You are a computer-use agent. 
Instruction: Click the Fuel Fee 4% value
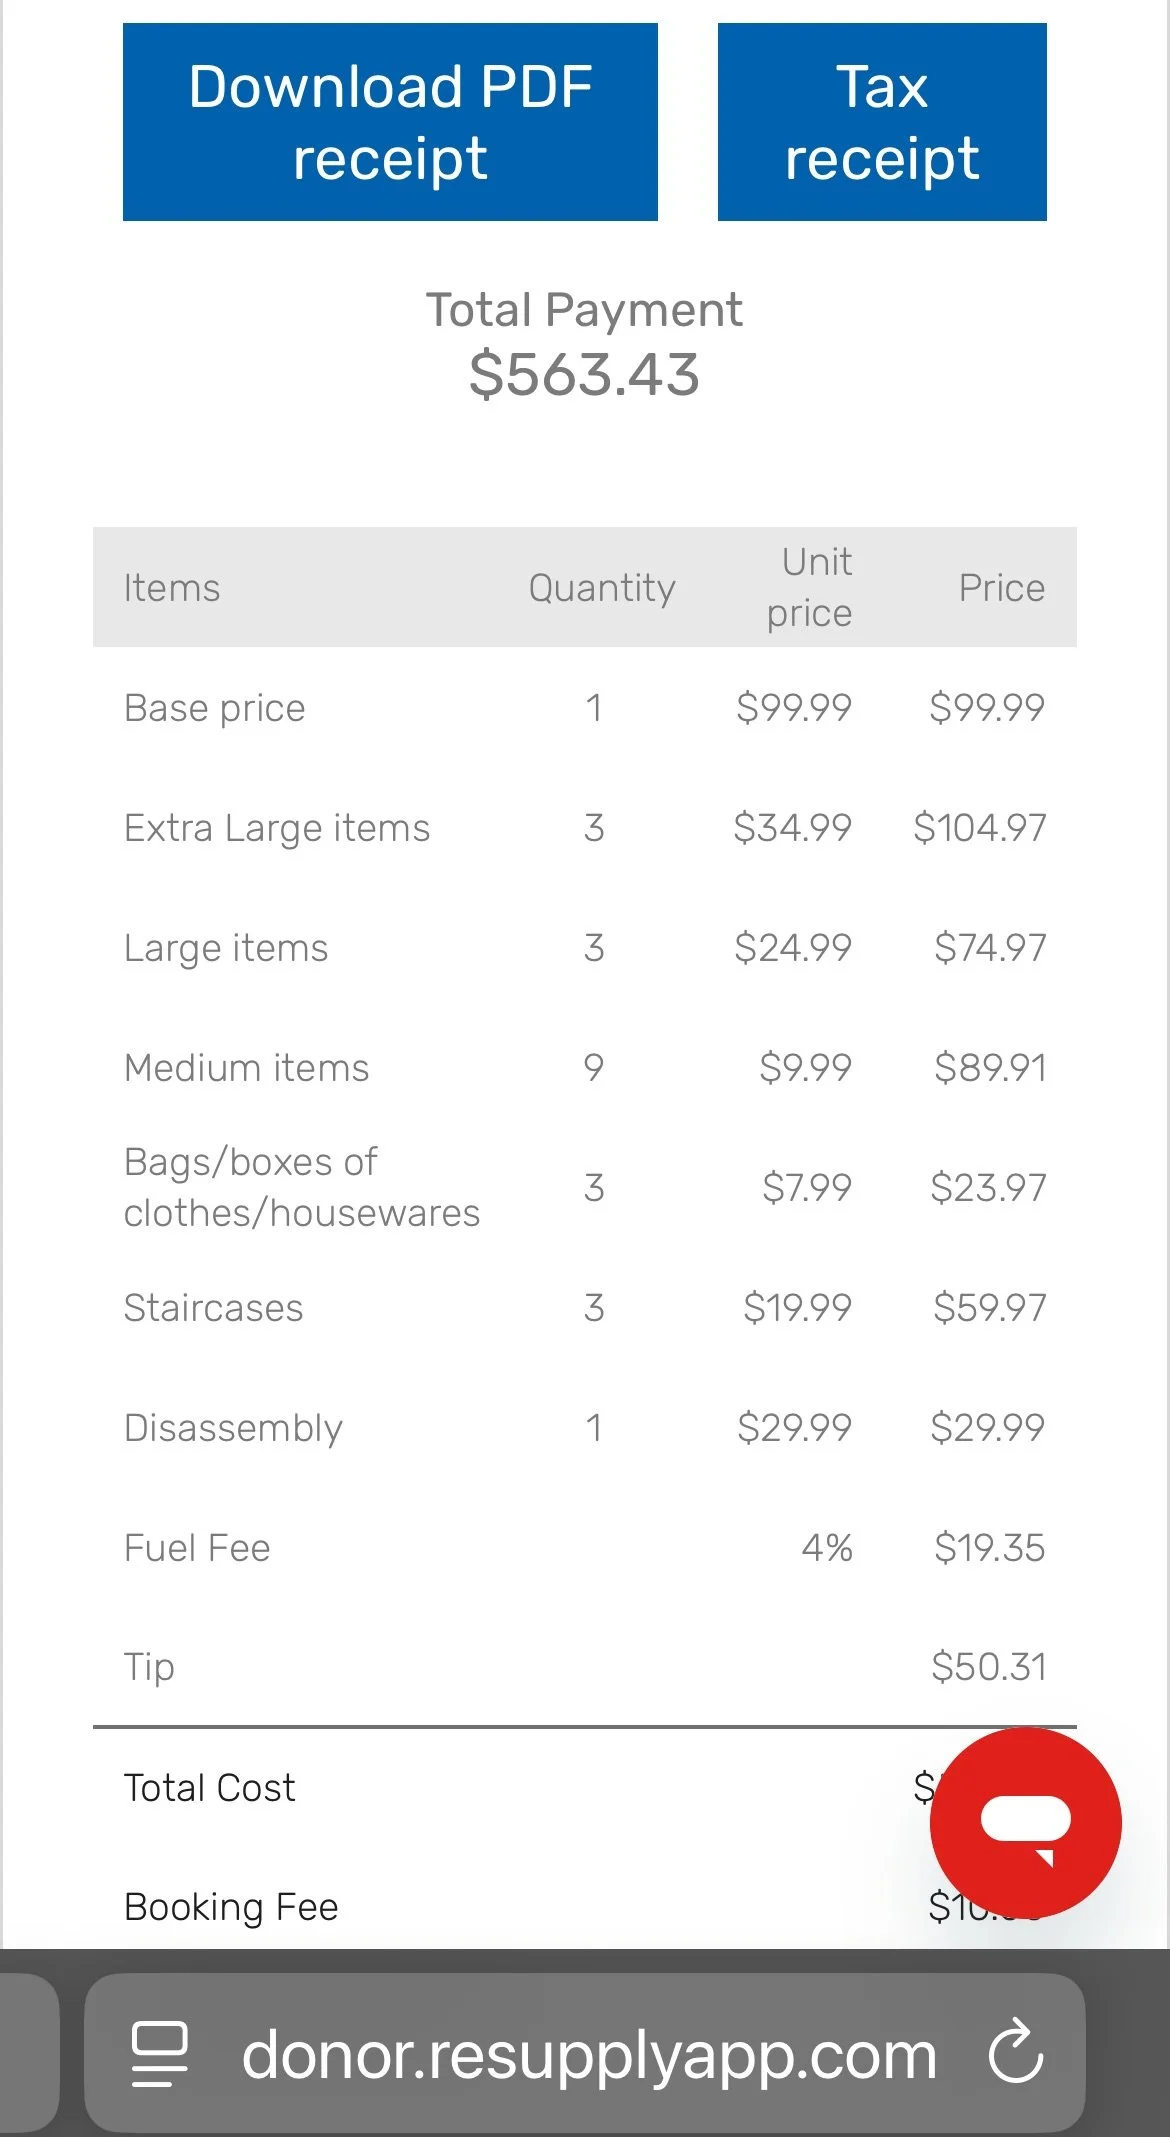[x=827, y=1548]
